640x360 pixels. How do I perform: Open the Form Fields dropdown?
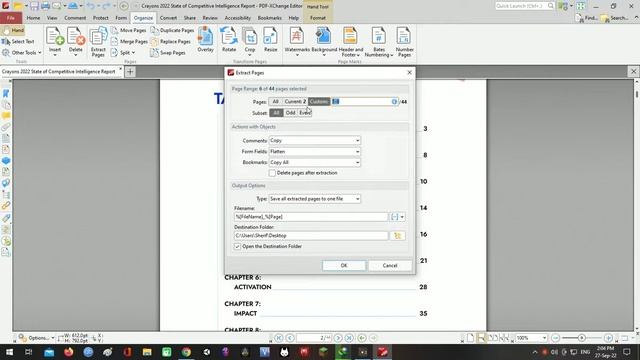tap(314, 151)
